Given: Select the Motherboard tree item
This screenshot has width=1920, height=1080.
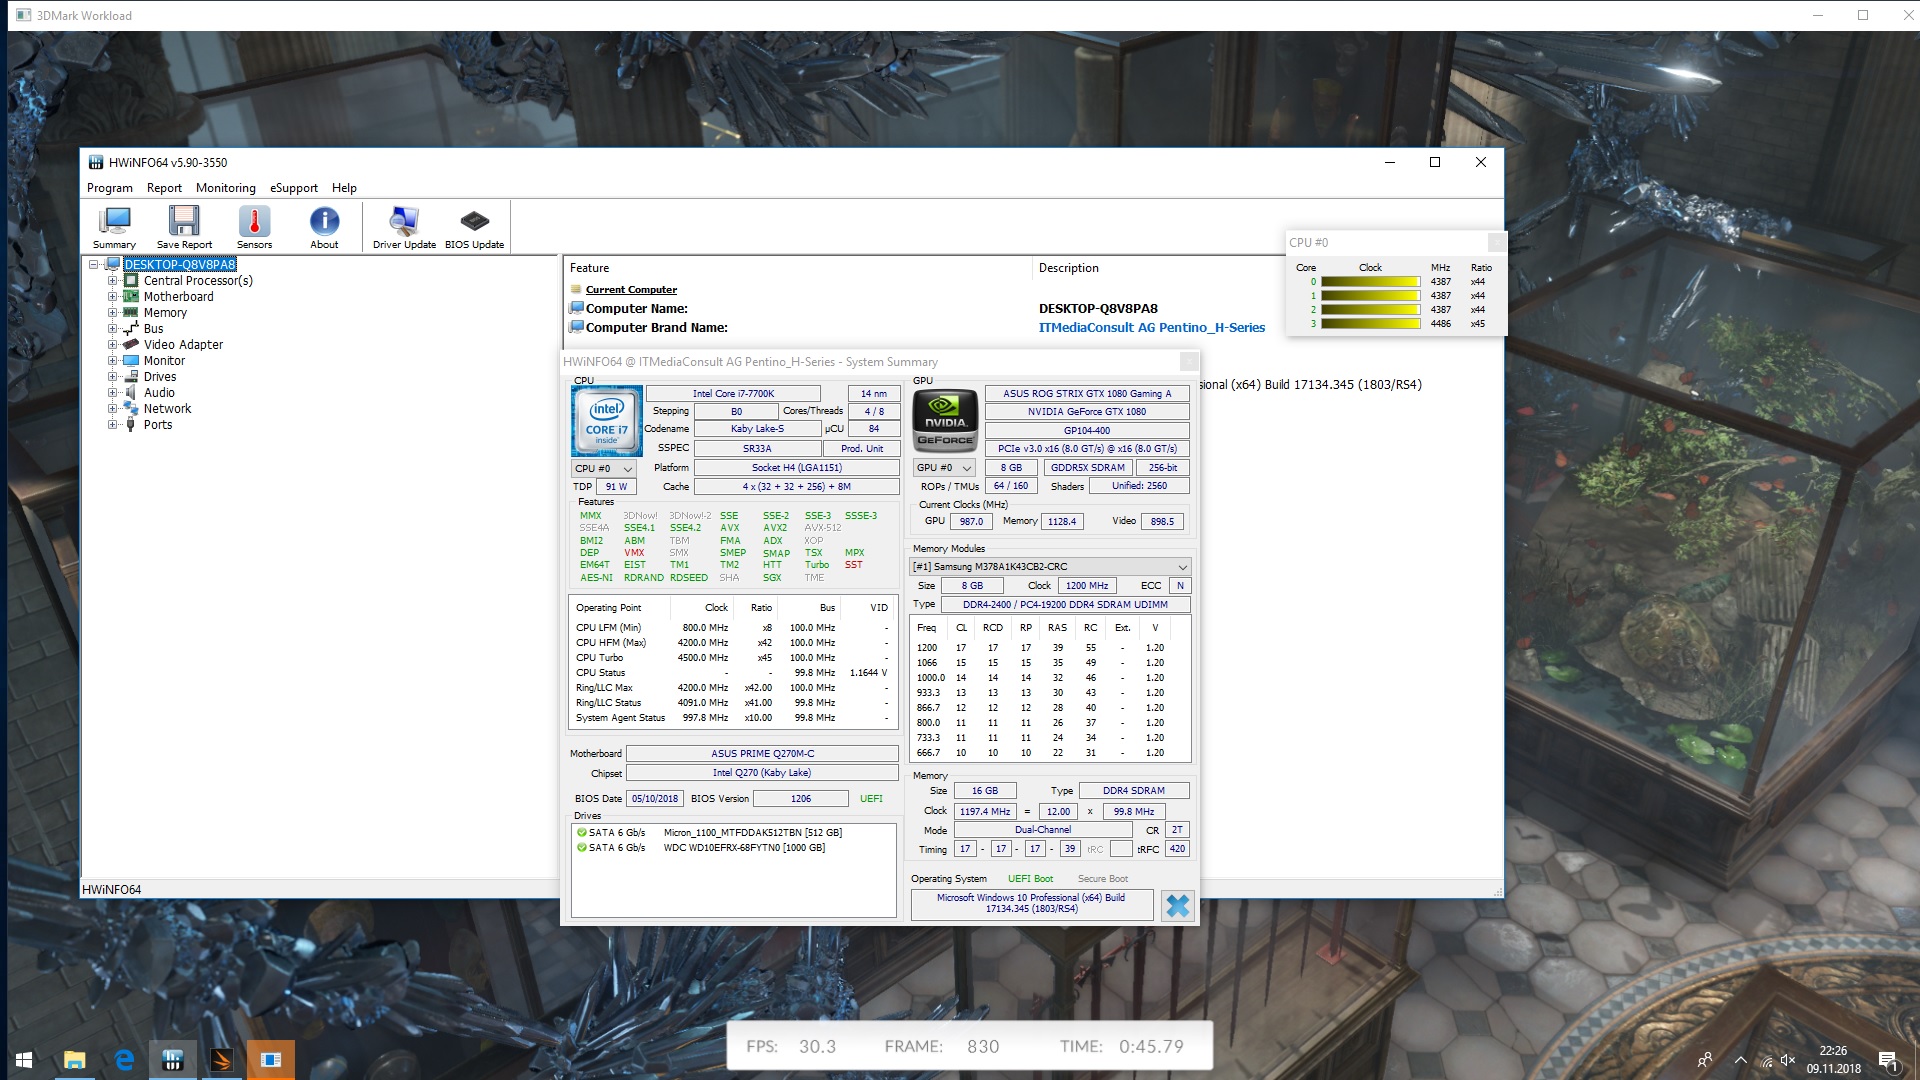Looking at the screenshot, I should pos(178,297).
